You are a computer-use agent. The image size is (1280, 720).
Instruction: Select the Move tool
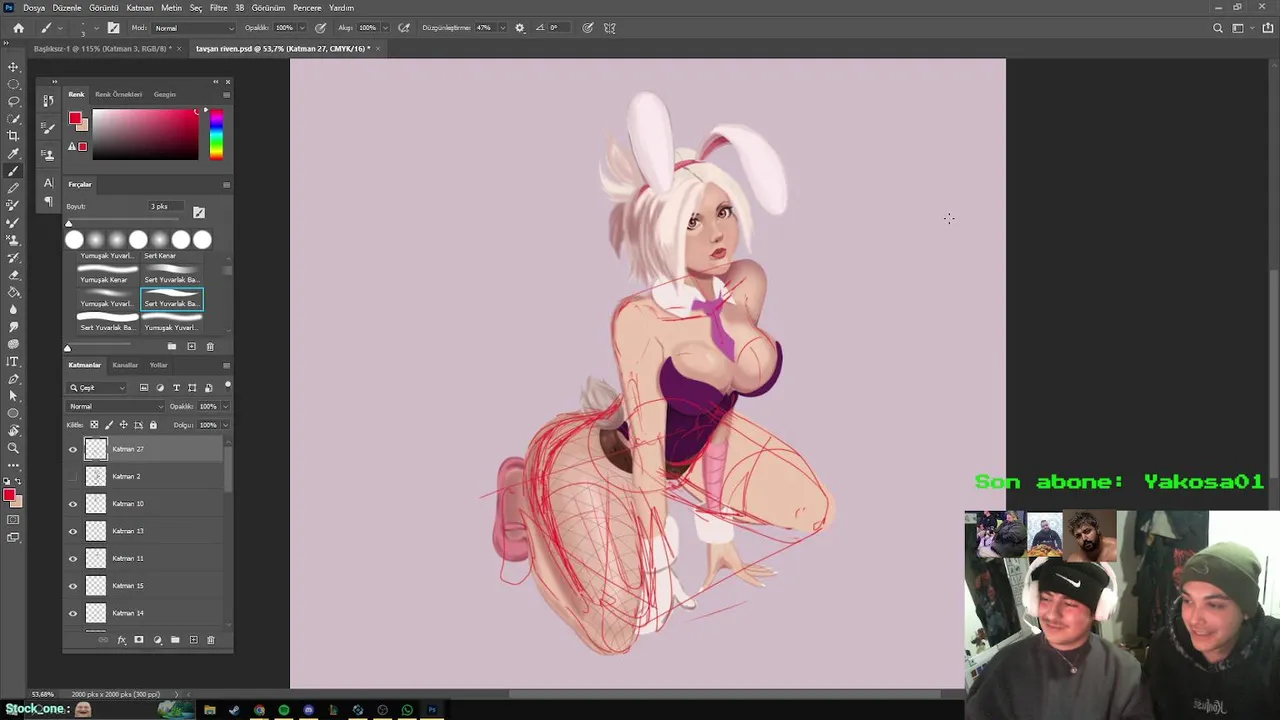[x=13, y=67]
